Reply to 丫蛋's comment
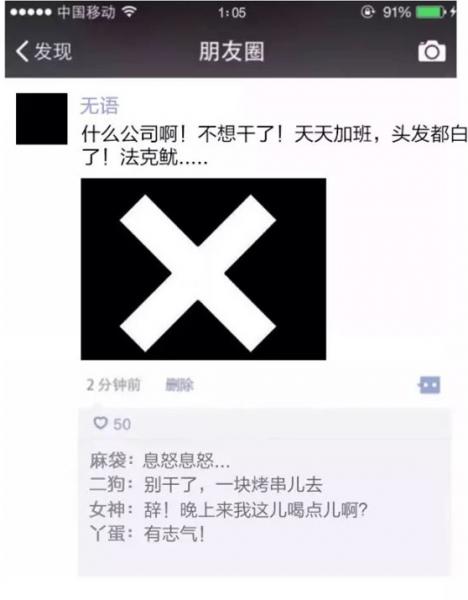 (147, 534)
